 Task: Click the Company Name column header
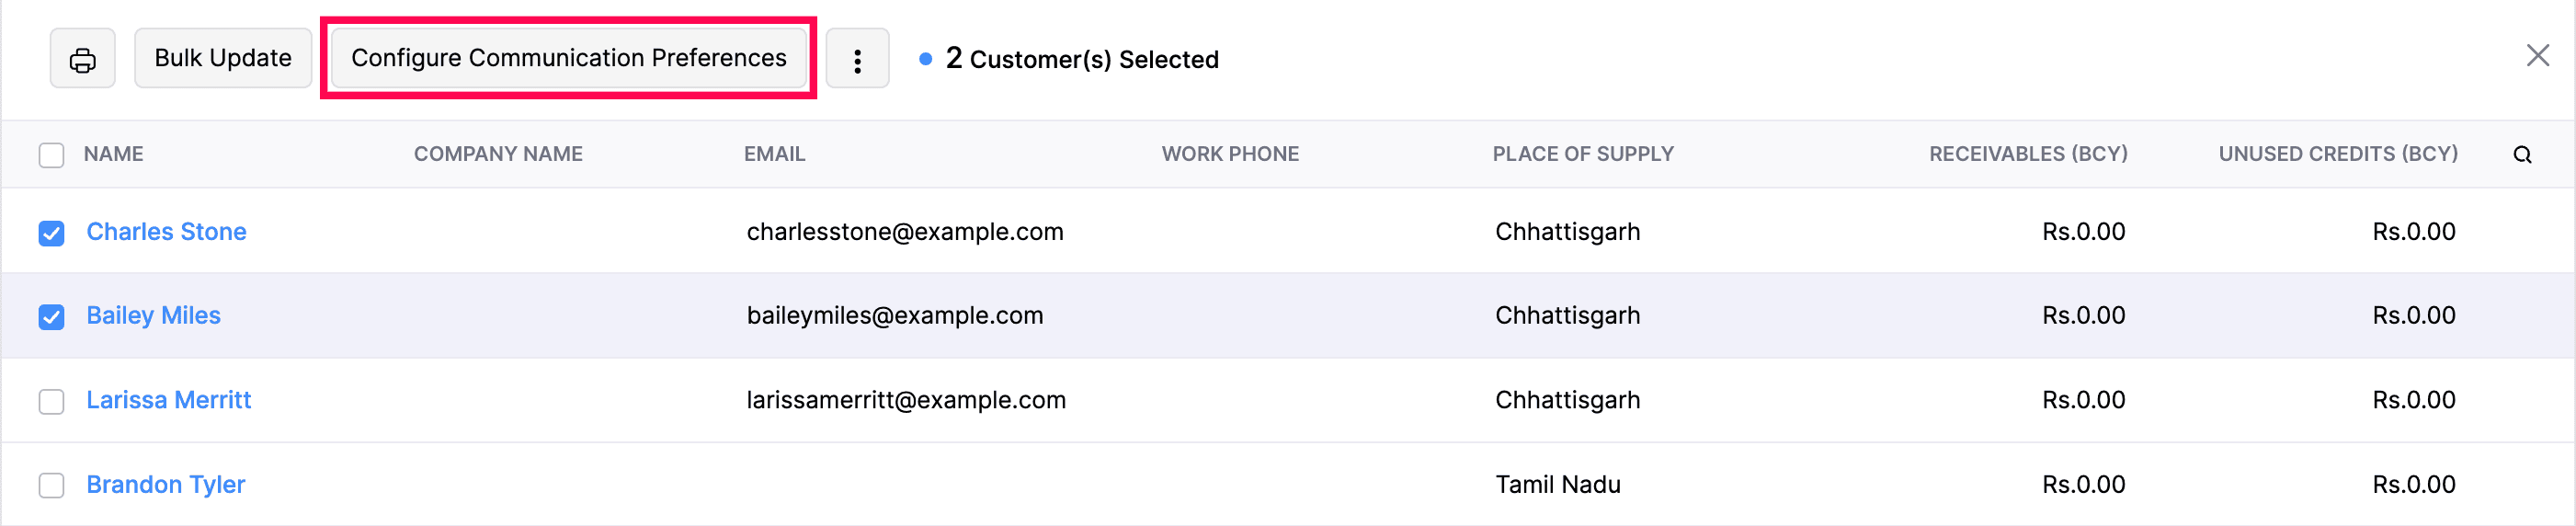click(498, 154)
